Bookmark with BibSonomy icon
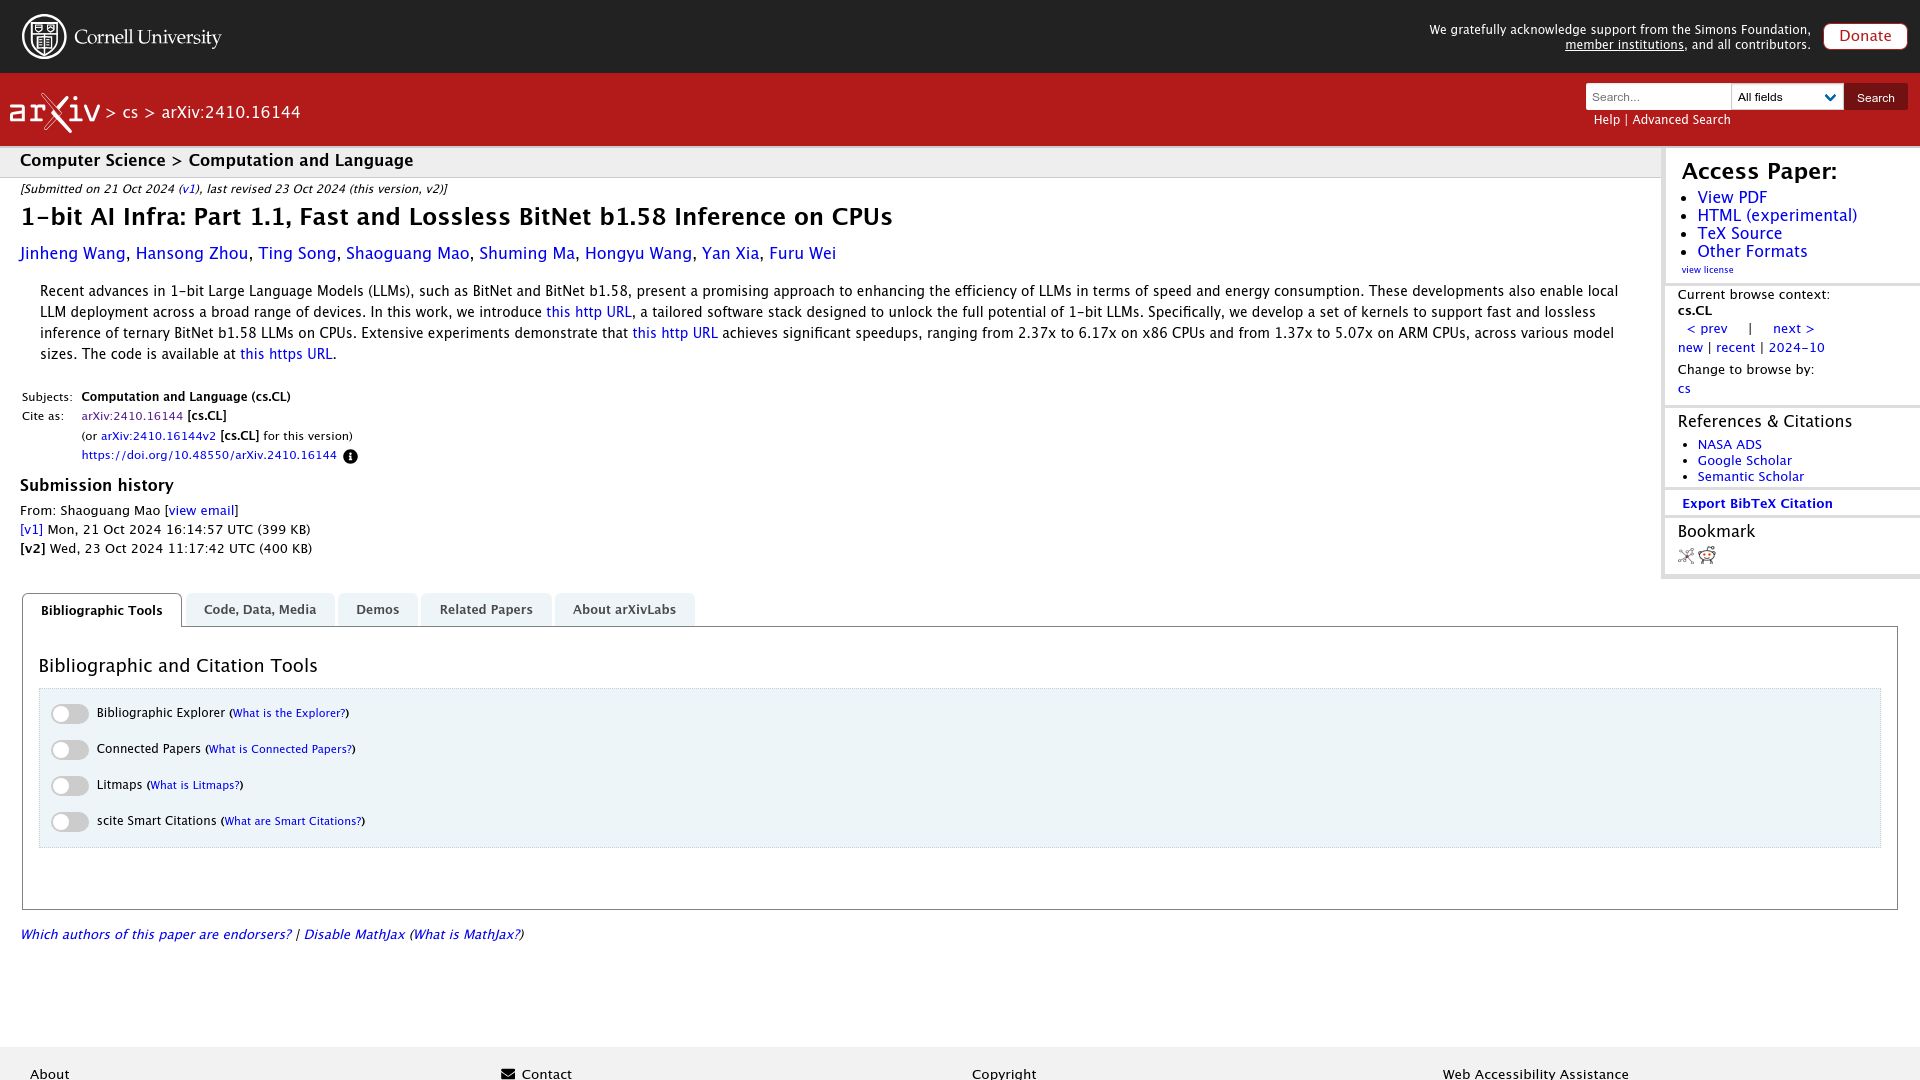The image size is (1920, 1080). click(1686, 556)
